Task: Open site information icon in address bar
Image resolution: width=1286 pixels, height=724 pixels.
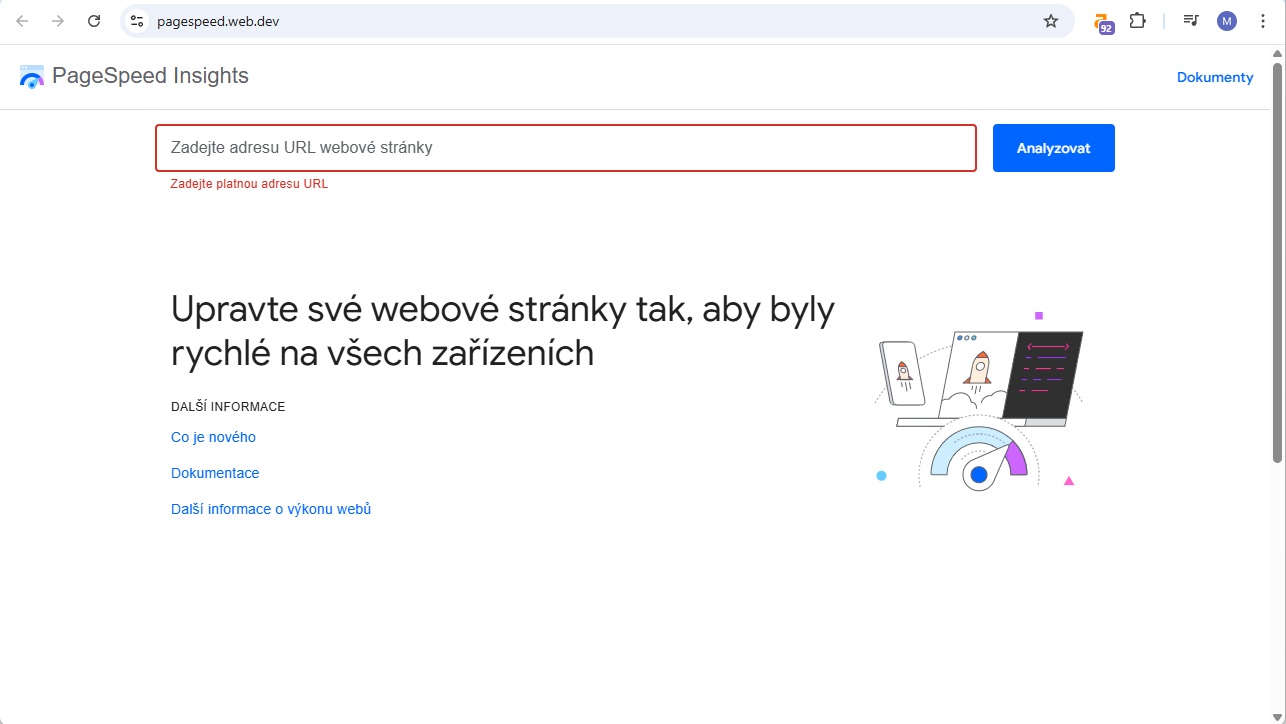Action: pos(138,21)
